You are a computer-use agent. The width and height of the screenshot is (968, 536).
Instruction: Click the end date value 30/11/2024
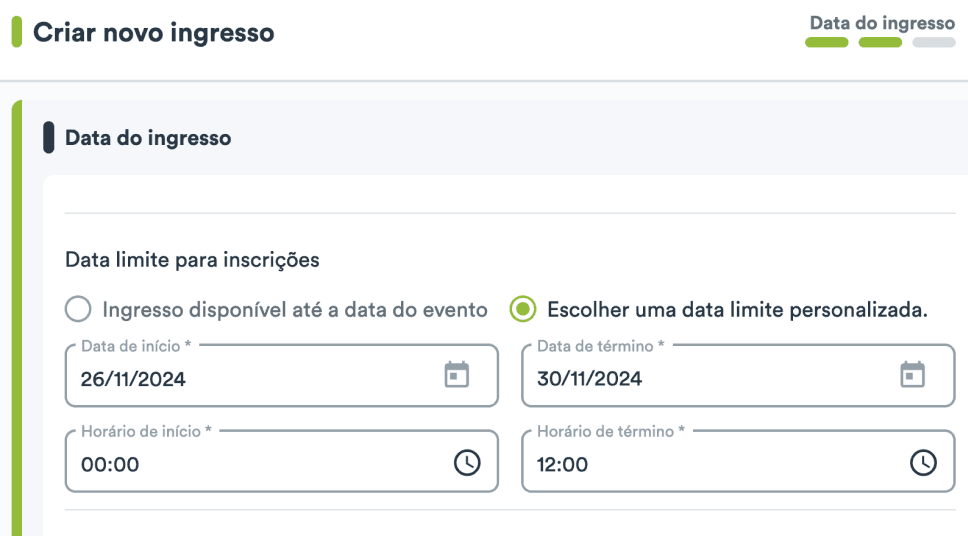[x=589, y=379]
